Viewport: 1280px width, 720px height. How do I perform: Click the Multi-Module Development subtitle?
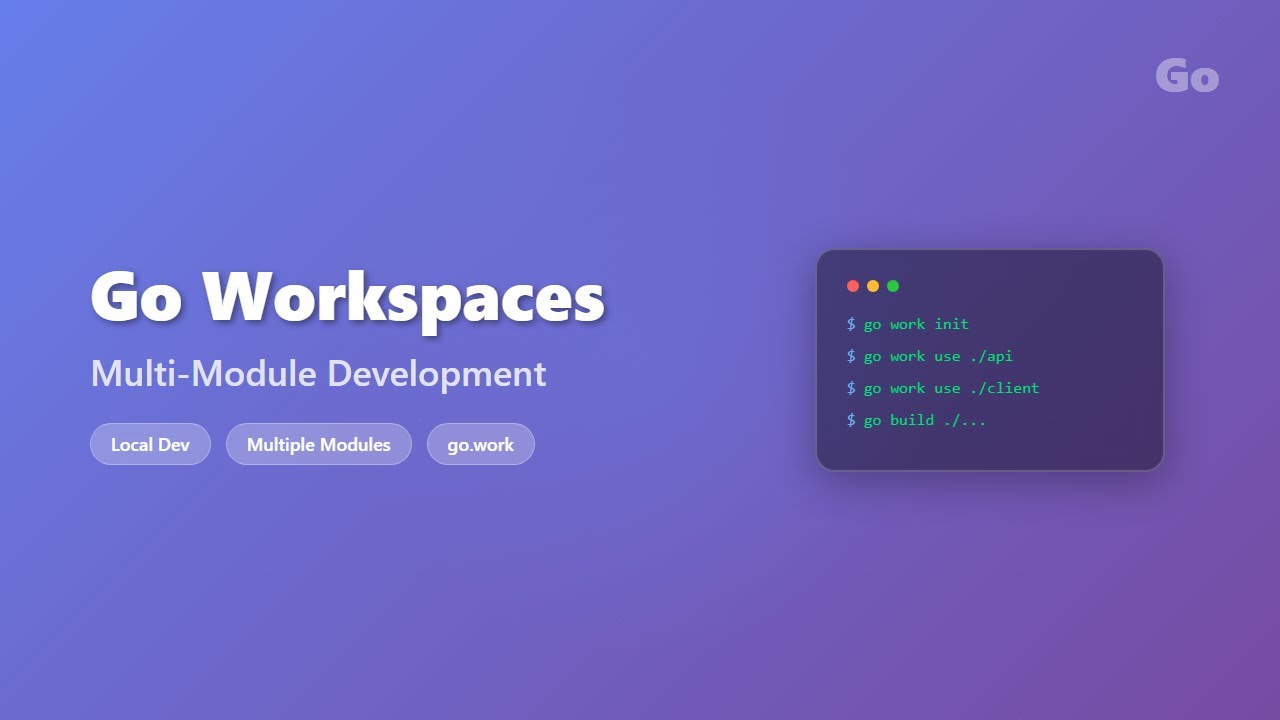(318, 374)
